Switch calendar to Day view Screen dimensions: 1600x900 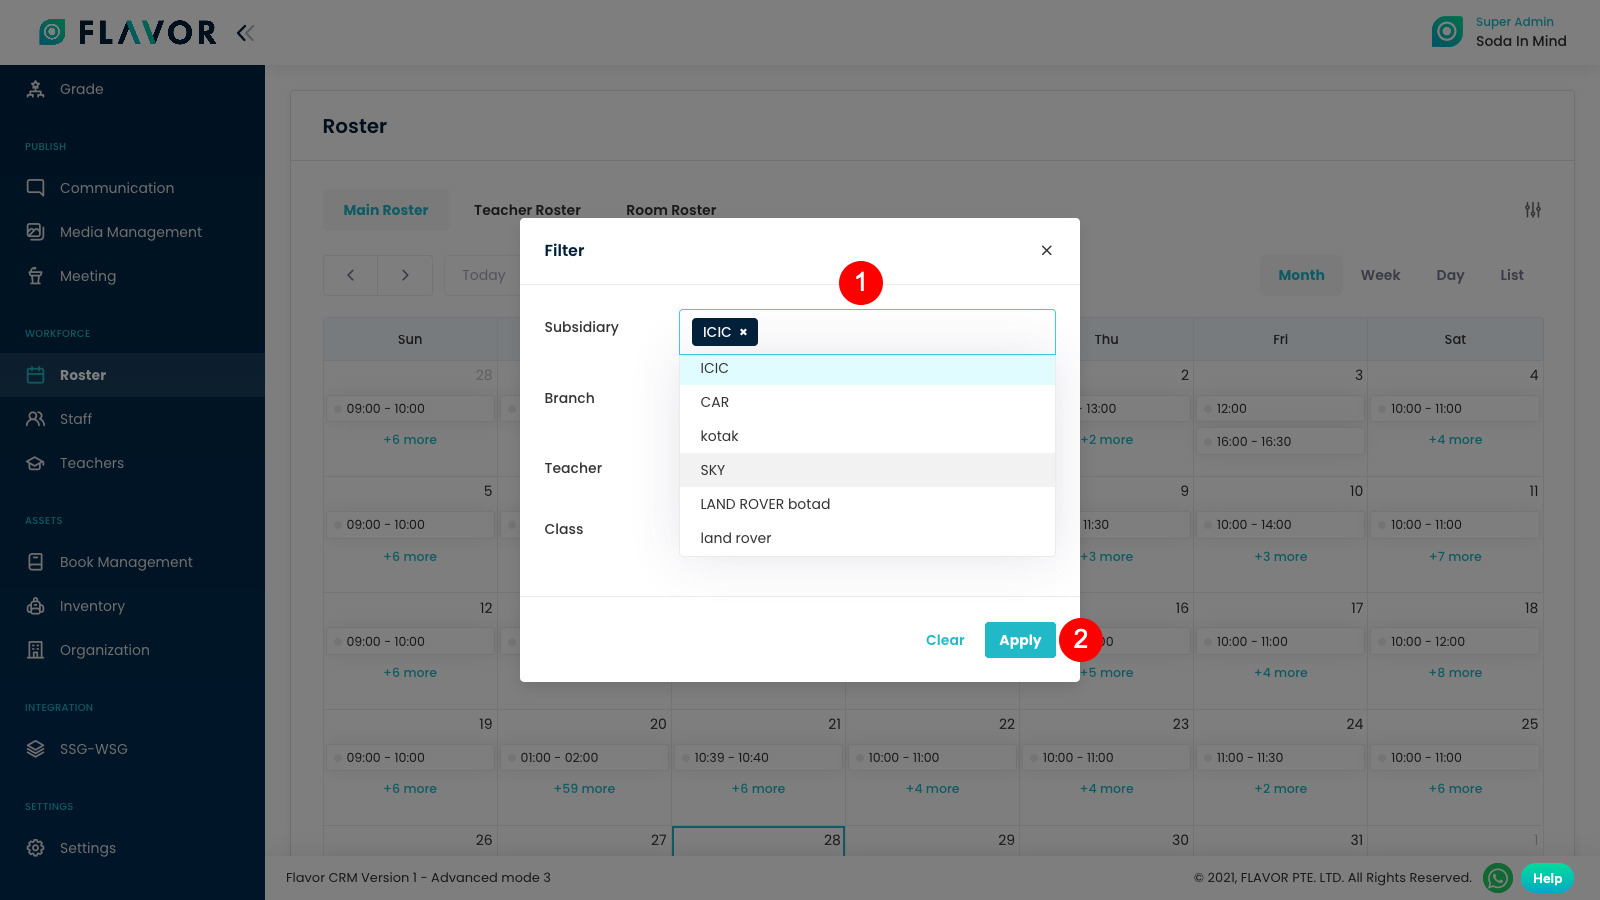(1450, 275)
